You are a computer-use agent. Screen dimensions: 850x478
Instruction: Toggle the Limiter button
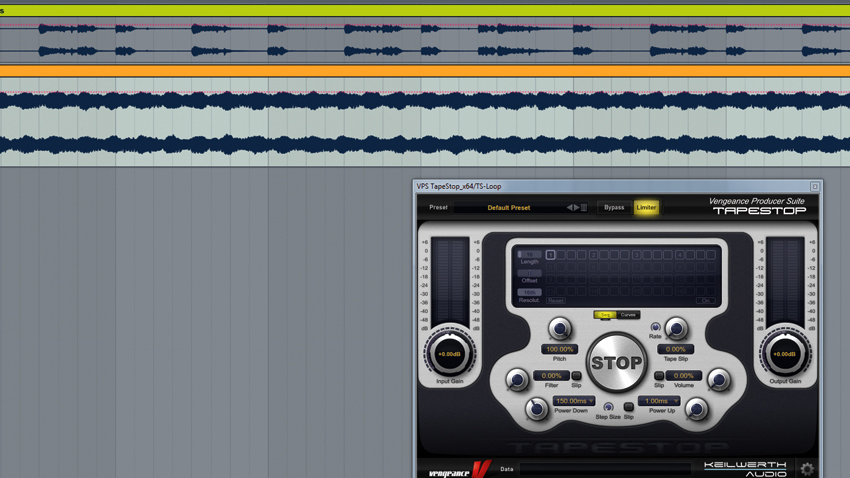pos(646,208)
